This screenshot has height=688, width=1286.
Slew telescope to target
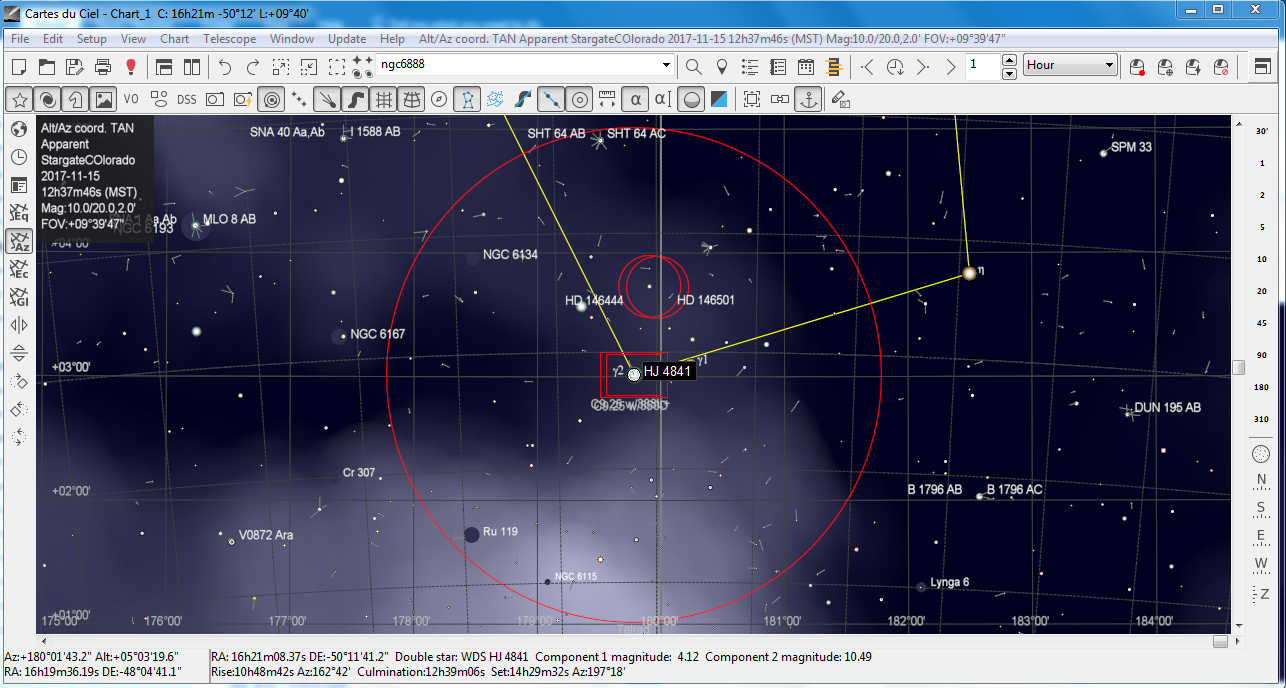(1165, 67)
